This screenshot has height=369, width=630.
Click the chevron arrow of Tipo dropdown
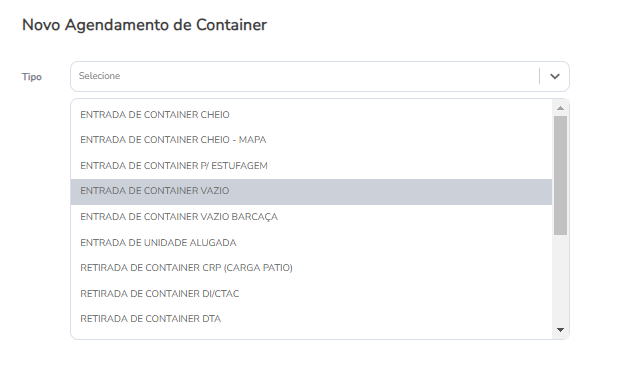point(554,76)
